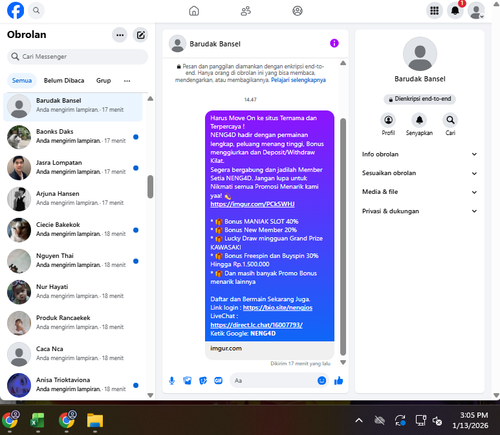Send a thumbs-up like
This screenshot has width=500, height=435.
[x=339, y=381]
